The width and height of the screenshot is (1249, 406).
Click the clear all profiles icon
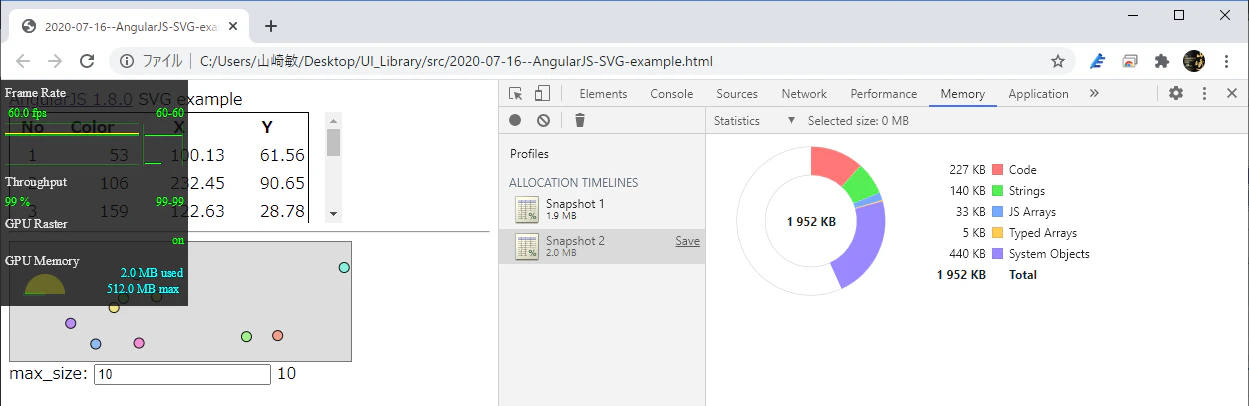tap(543, 120)
